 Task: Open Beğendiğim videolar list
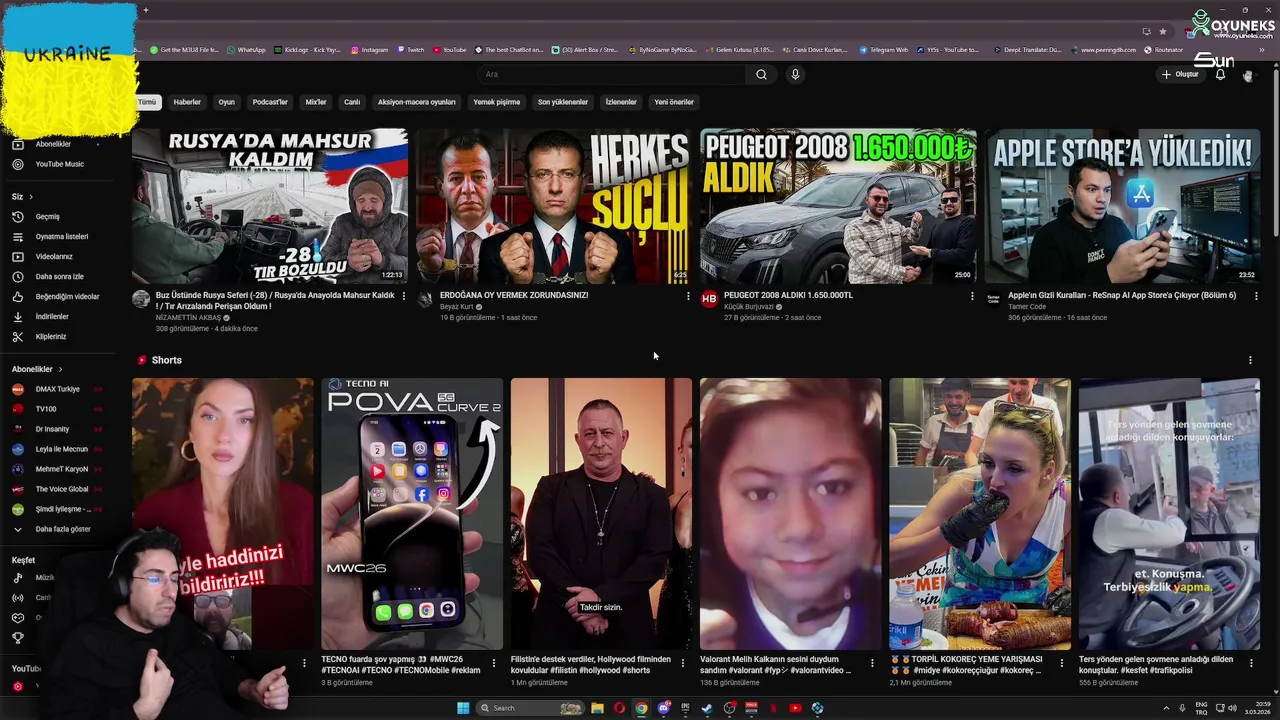[66, 297]
